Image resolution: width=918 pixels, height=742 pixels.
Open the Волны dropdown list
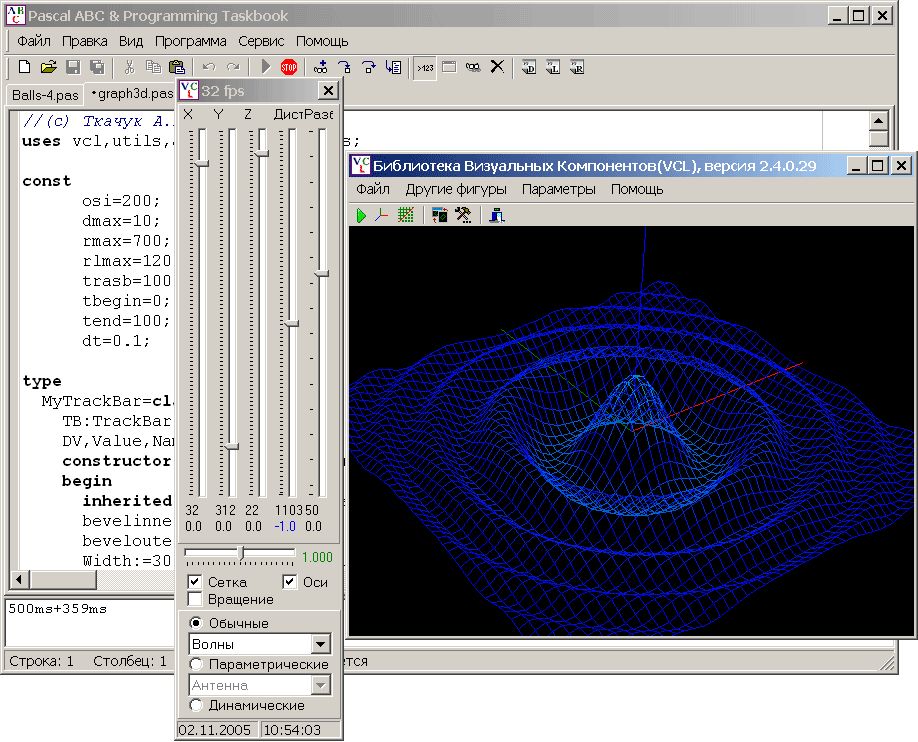pyautogui.click(x=320, y=644)
